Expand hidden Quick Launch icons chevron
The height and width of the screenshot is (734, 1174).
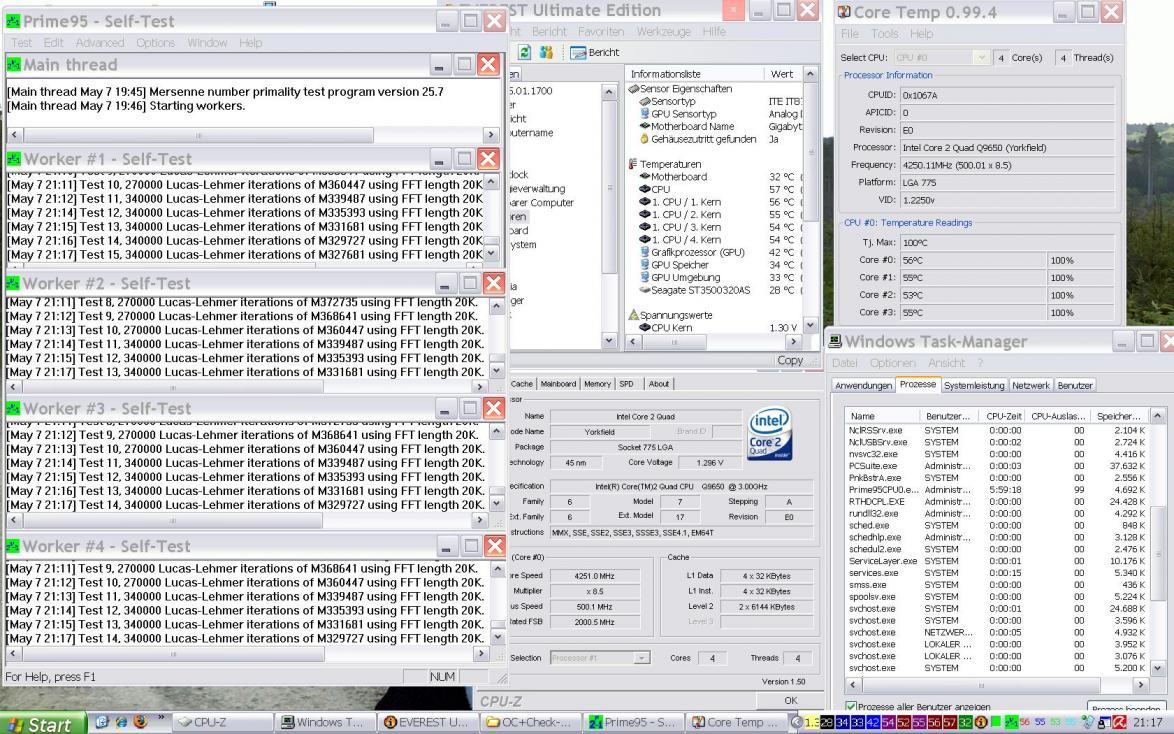coord(160,718)
